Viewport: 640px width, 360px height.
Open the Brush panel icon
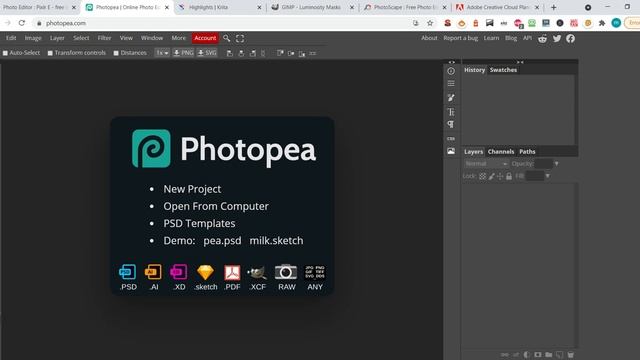click(451, 98)
